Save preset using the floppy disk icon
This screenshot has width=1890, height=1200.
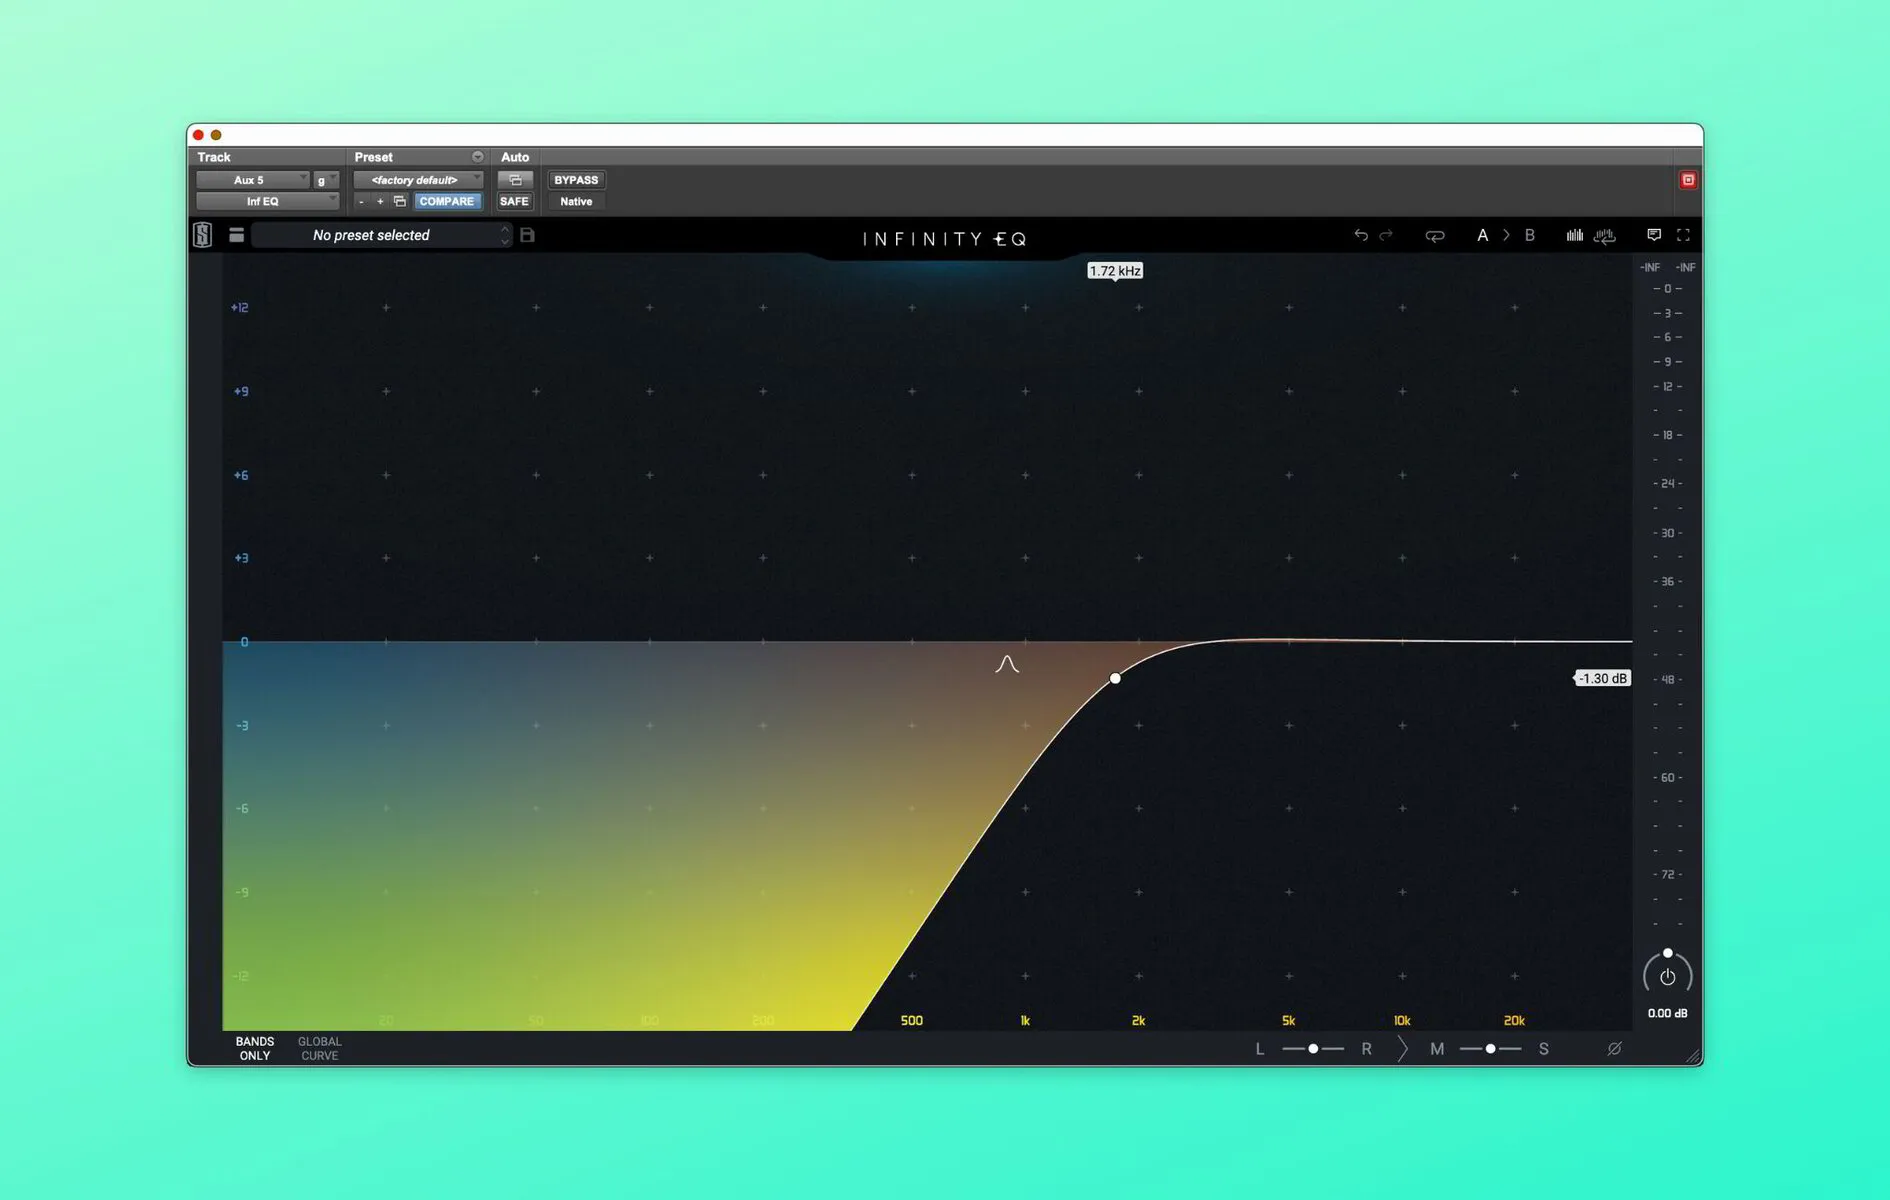tap(528, 235)
